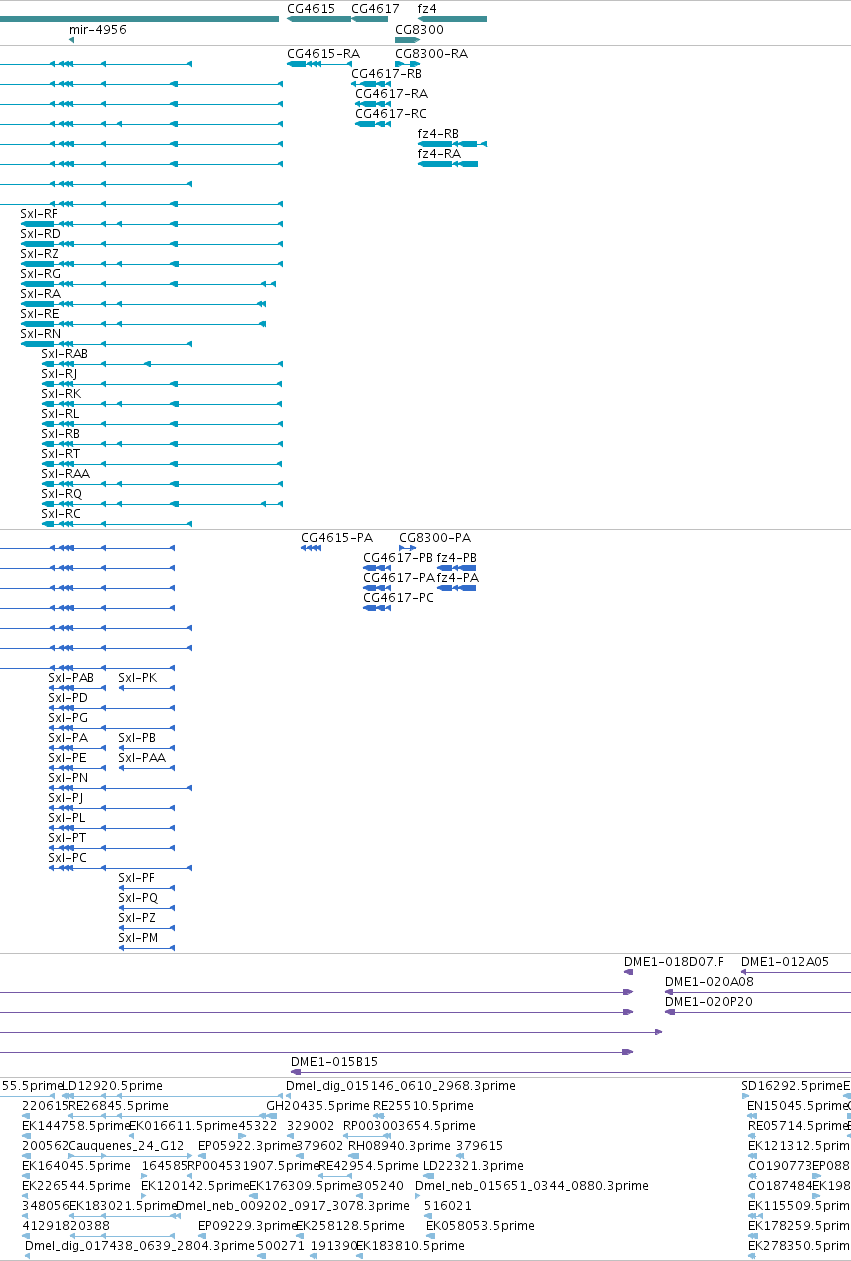851x1261 pixels.
Task: Select the fz4-PB protein label
Action: point(458,558)
